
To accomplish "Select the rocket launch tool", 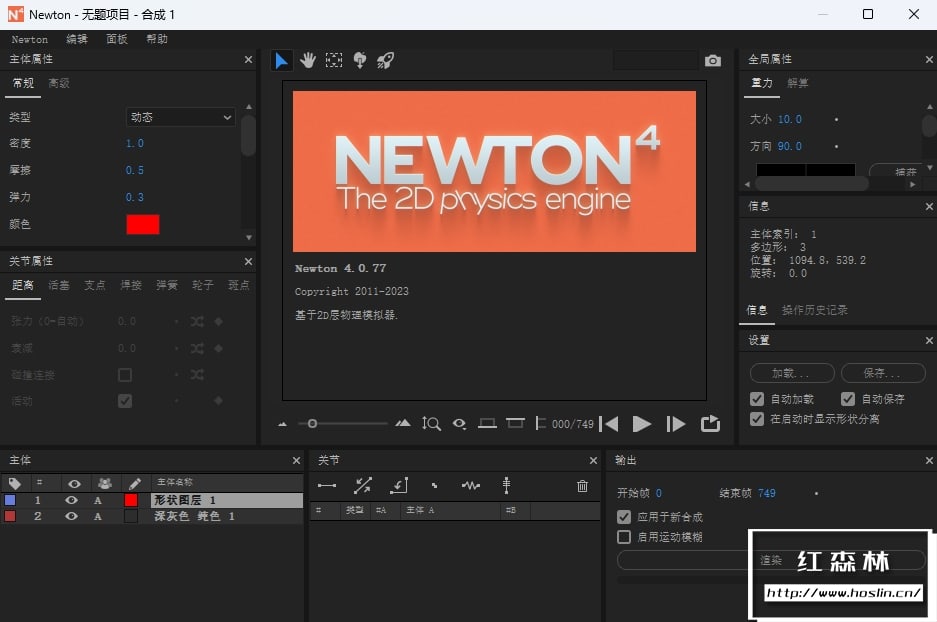I will pyautogui.click(x=385, y=61).
